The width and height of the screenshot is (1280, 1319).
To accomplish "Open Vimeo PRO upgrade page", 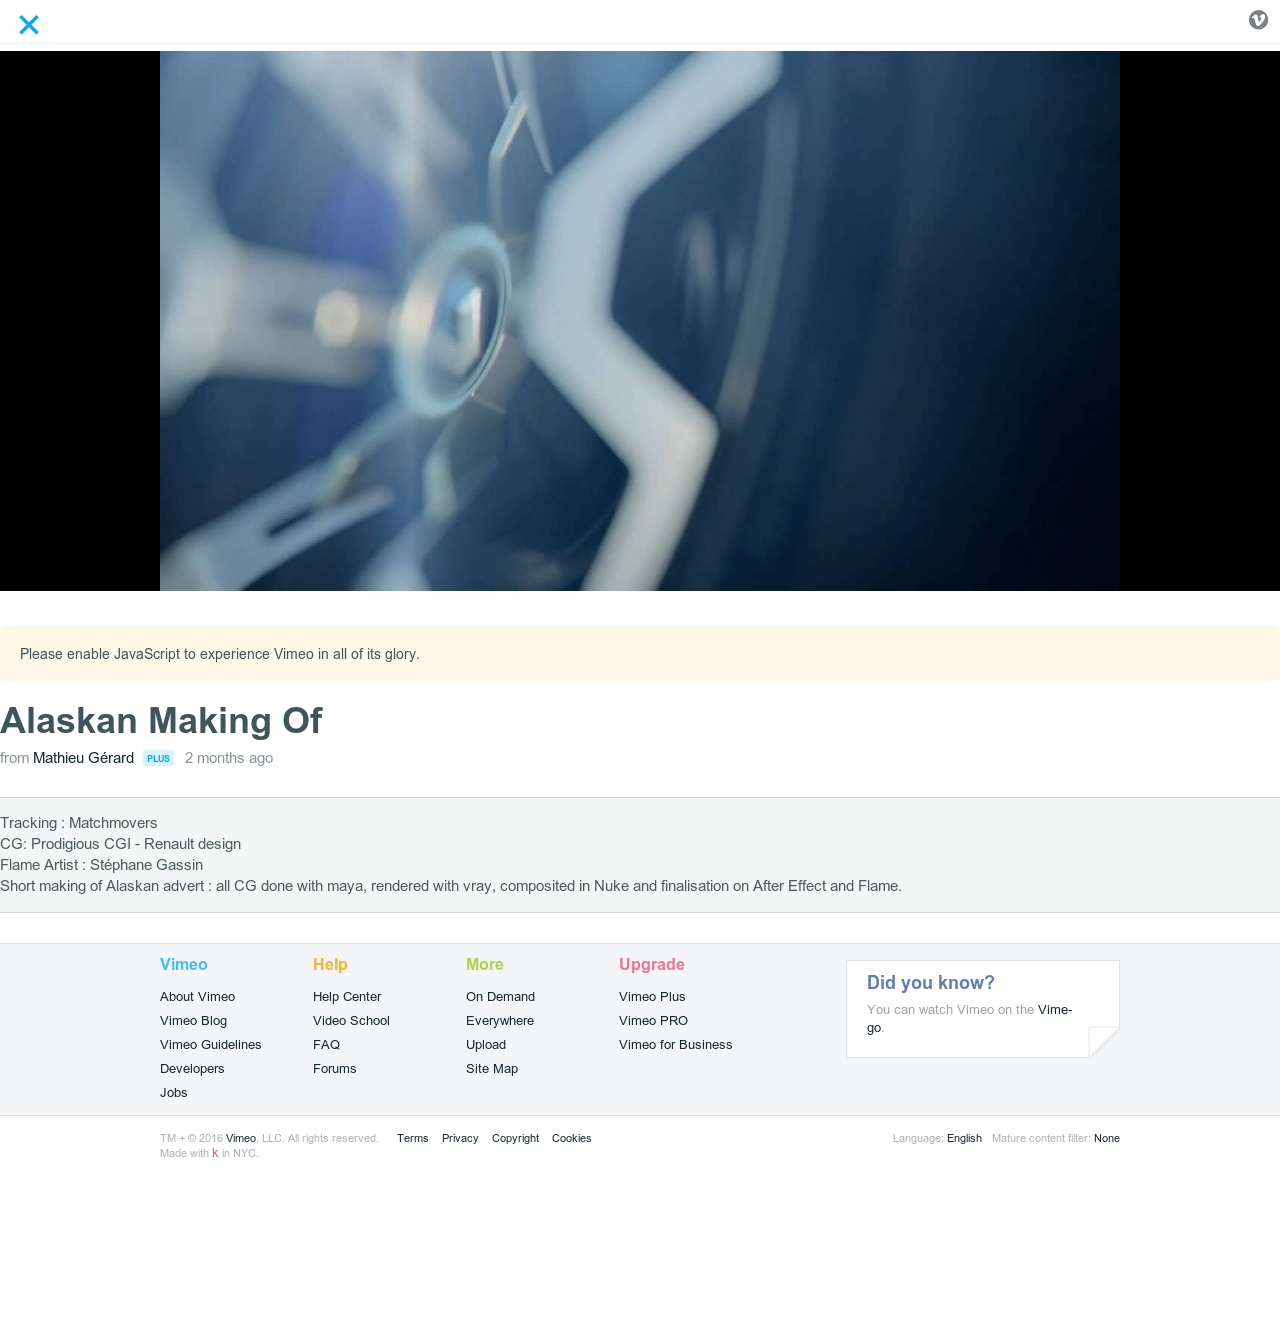I will click(654, 1021).
